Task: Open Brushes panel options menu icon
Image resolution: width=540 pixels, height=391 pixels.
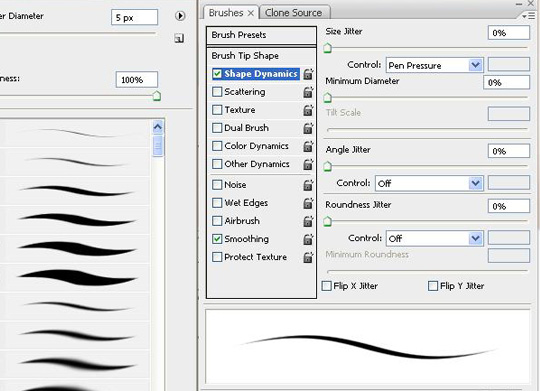Action: click(528, 16)
